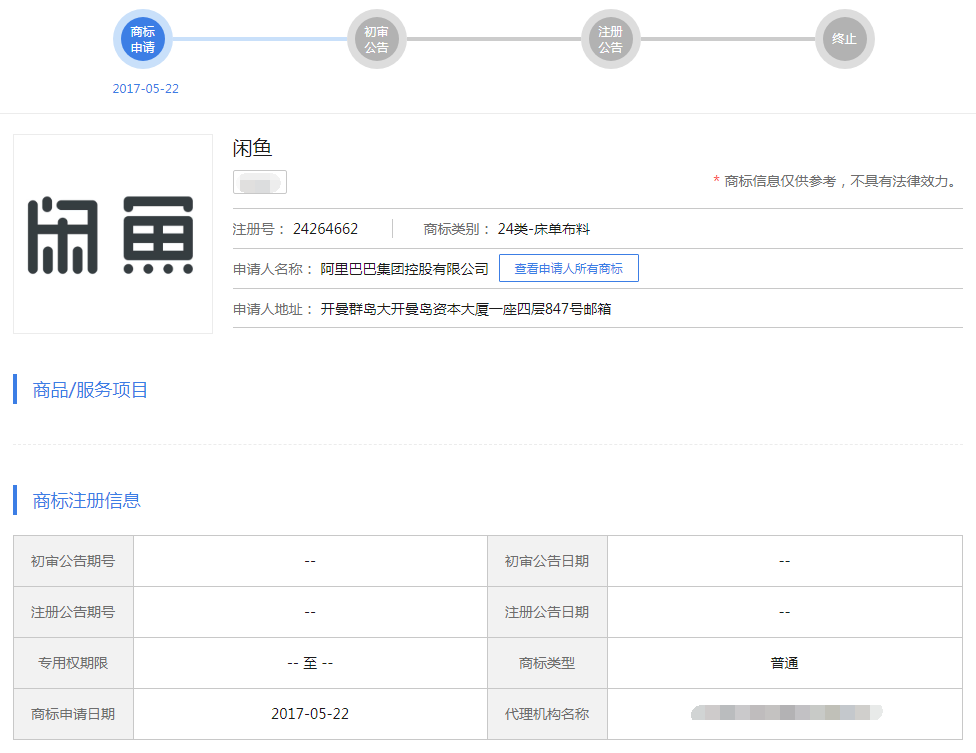Click the 注册公告期号 table header cell
This screenshot has width=976, height=753.
pos(73,612)
